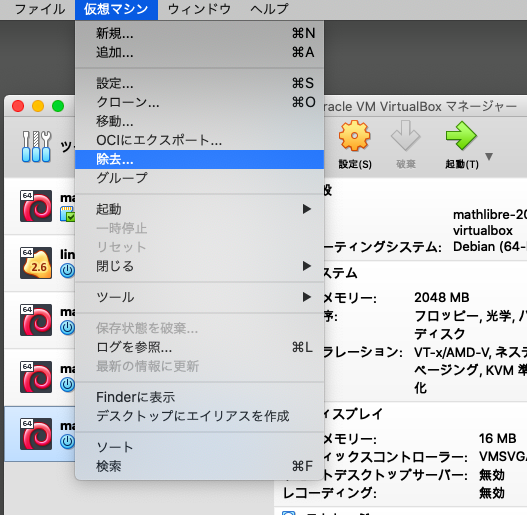Click the 2048 MB memory value
Viewport: 527px width, 515px height.
click(442, 298)
